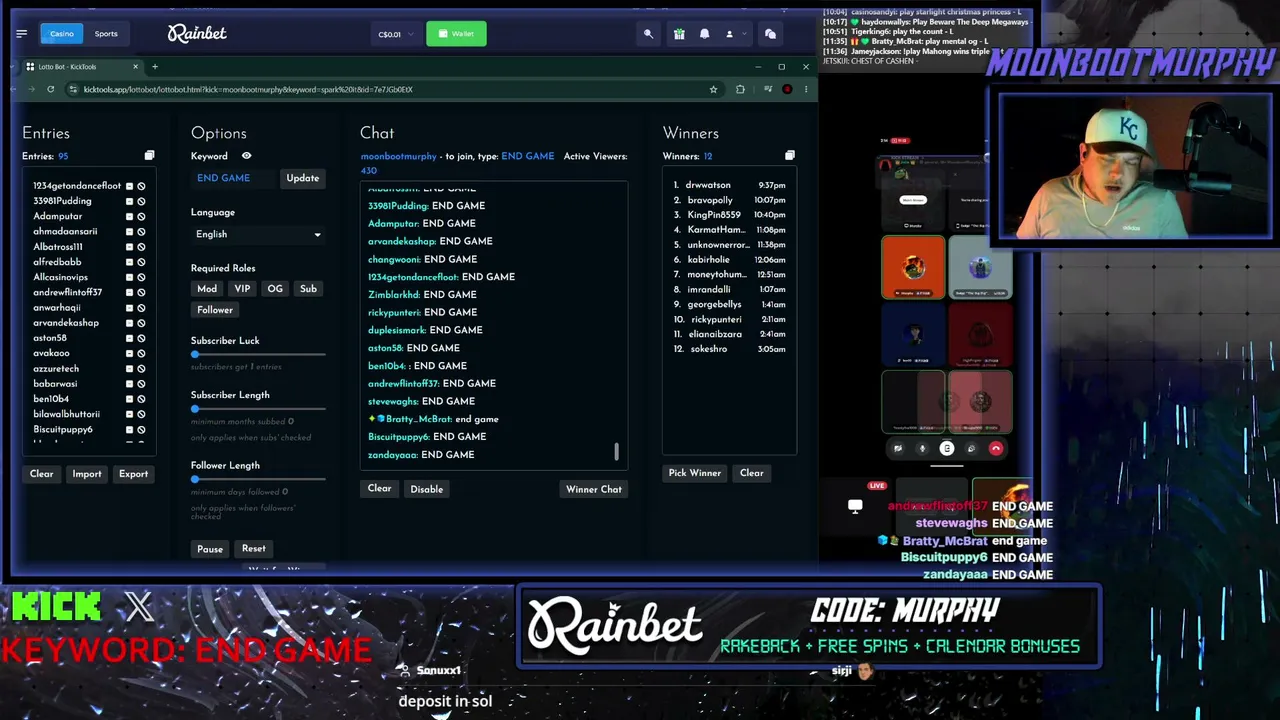Toggle the VIP required role
The height and width of the screenshot is (720, 1280).
click(242, 289)
